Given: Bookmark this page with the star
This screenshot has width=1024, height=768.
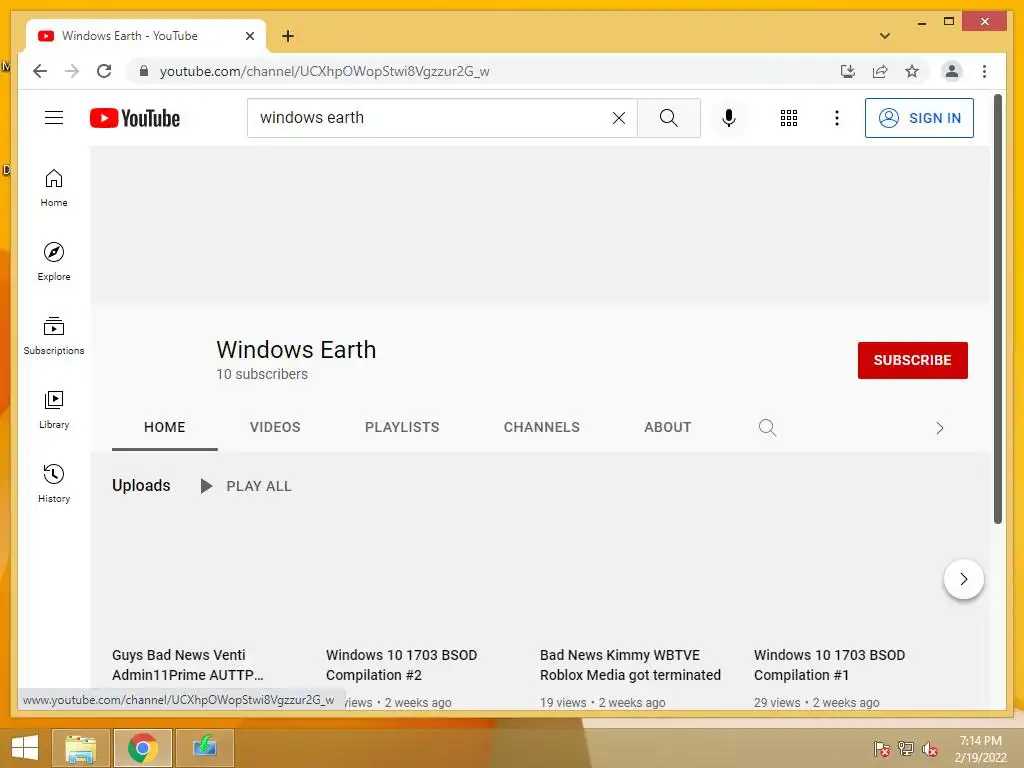Looking at the screenshot, I should pos(912,71).
